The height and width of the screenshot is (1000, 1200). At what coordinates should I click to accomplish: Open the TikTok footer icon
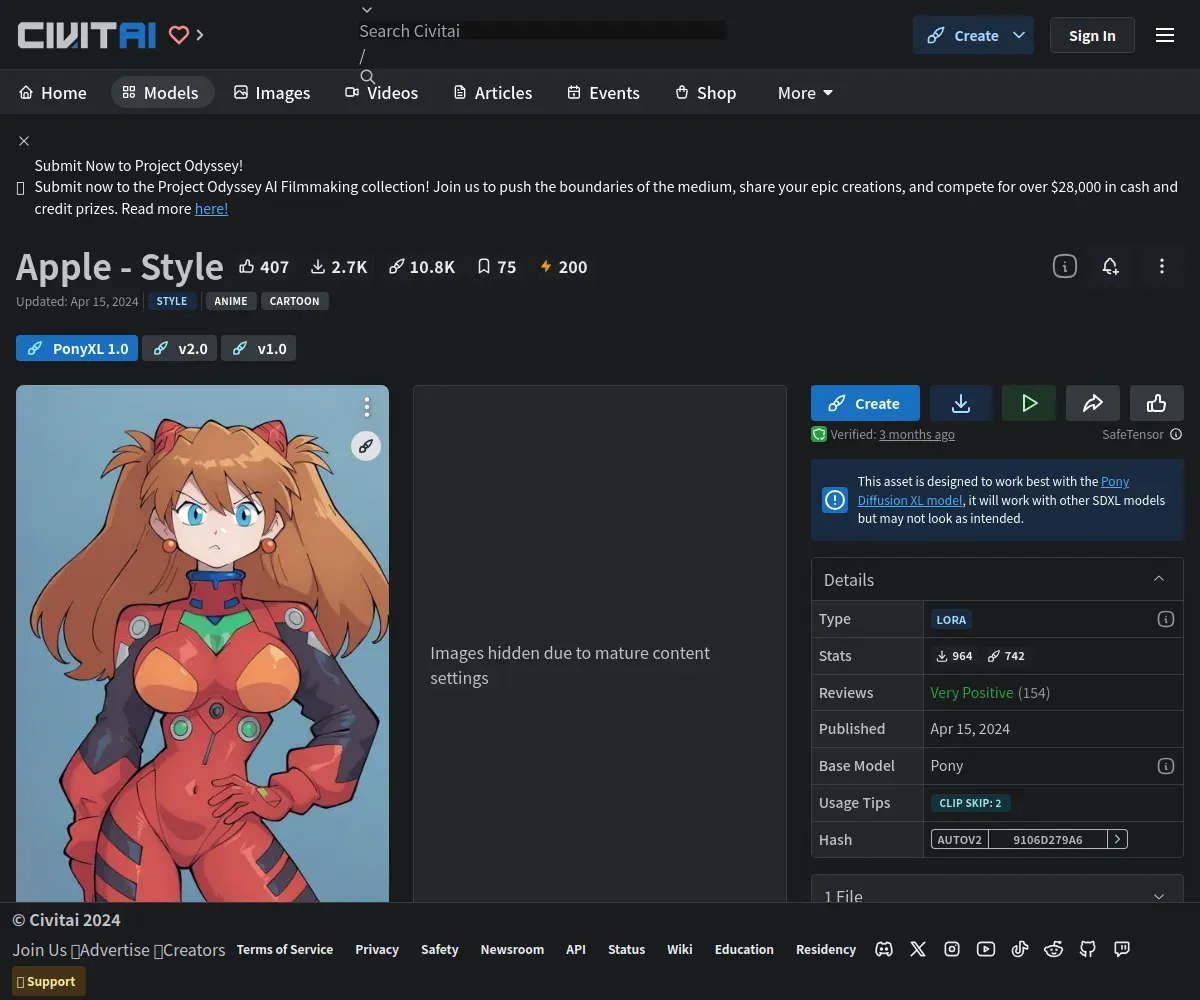[1020, 949]
